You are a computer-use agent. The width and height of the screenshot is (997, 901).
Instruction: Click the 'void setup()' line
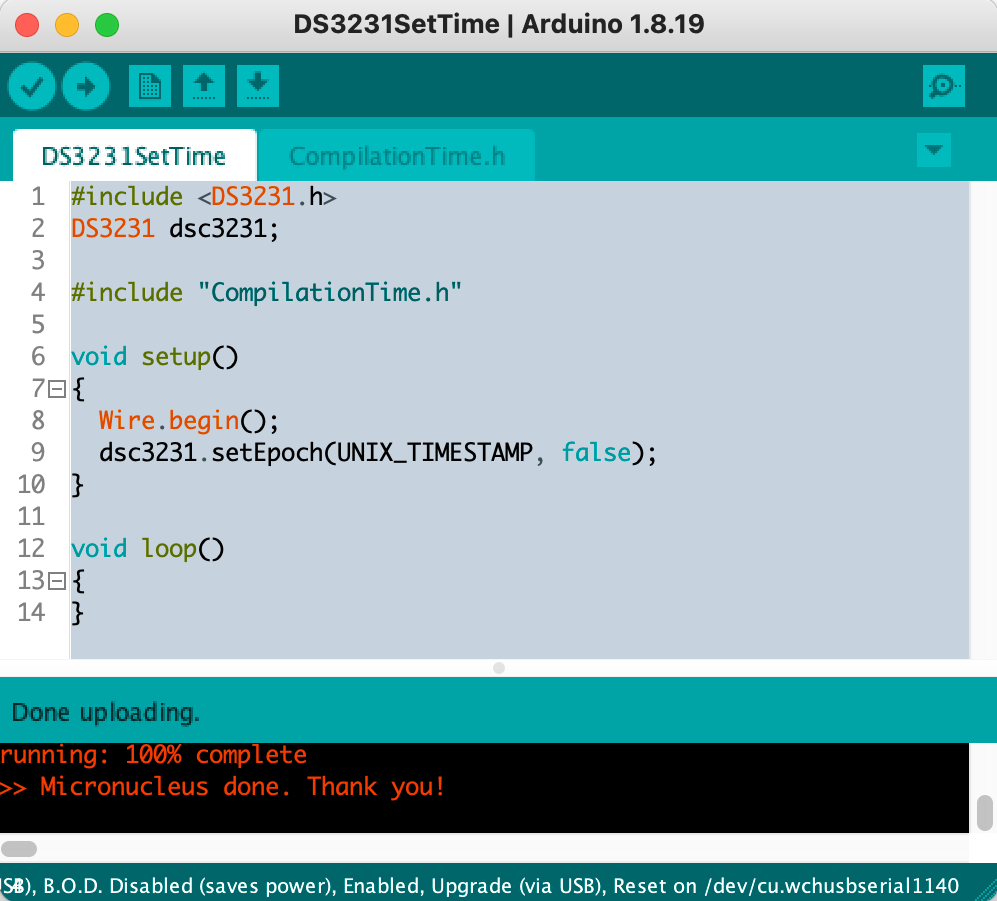[x=155, y=357]
